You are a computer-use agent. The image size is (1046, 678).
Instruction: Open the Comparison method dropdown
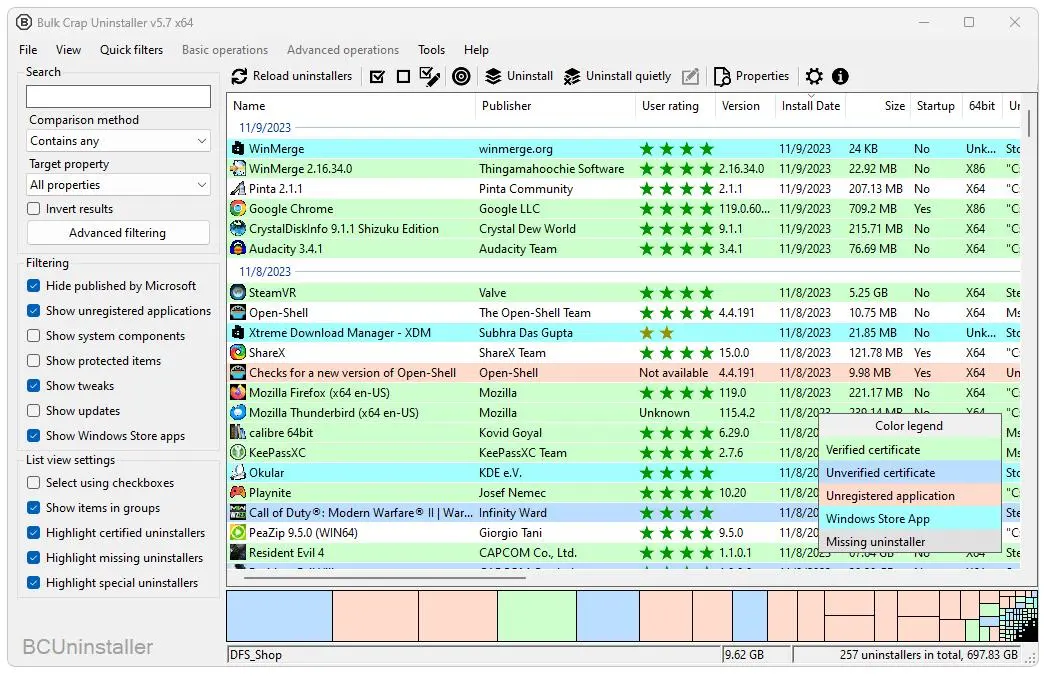click(119, 141)
